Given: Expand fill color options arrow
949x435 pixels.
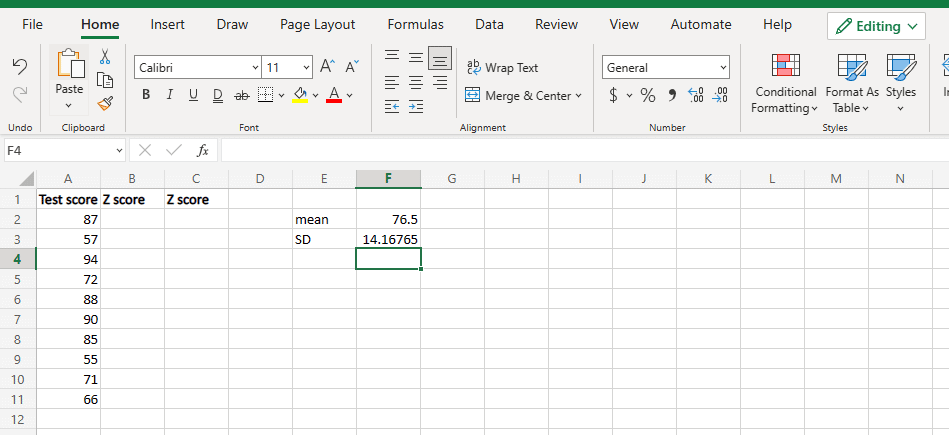Looking at the screenshot, I should (x=315, y=95).
